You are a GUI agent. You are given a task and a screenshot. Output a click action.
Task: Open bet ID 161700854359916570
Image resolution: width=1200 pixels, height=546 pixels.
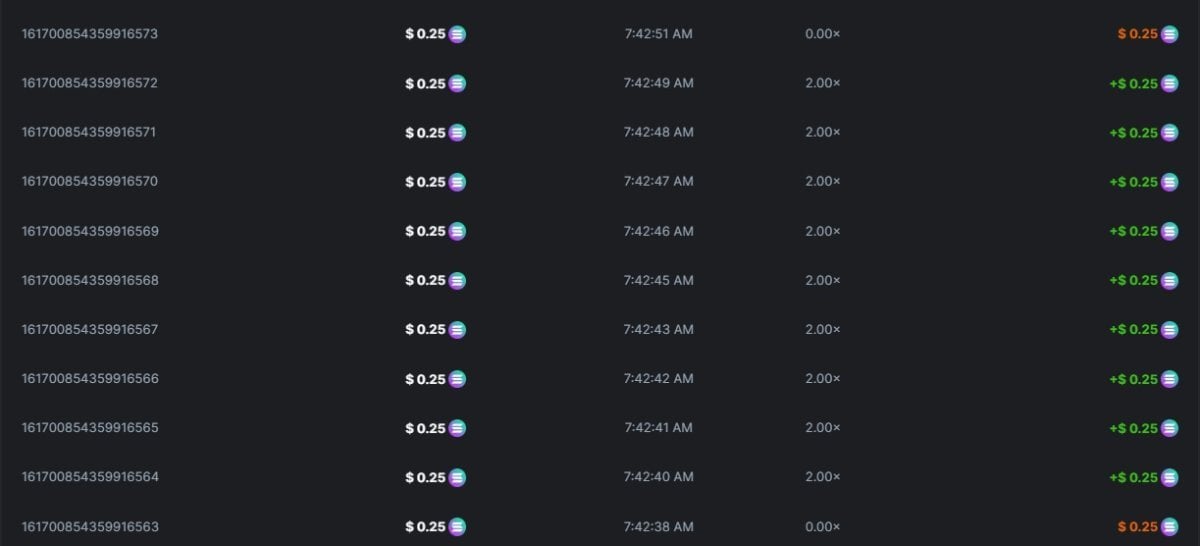point(90,181)
